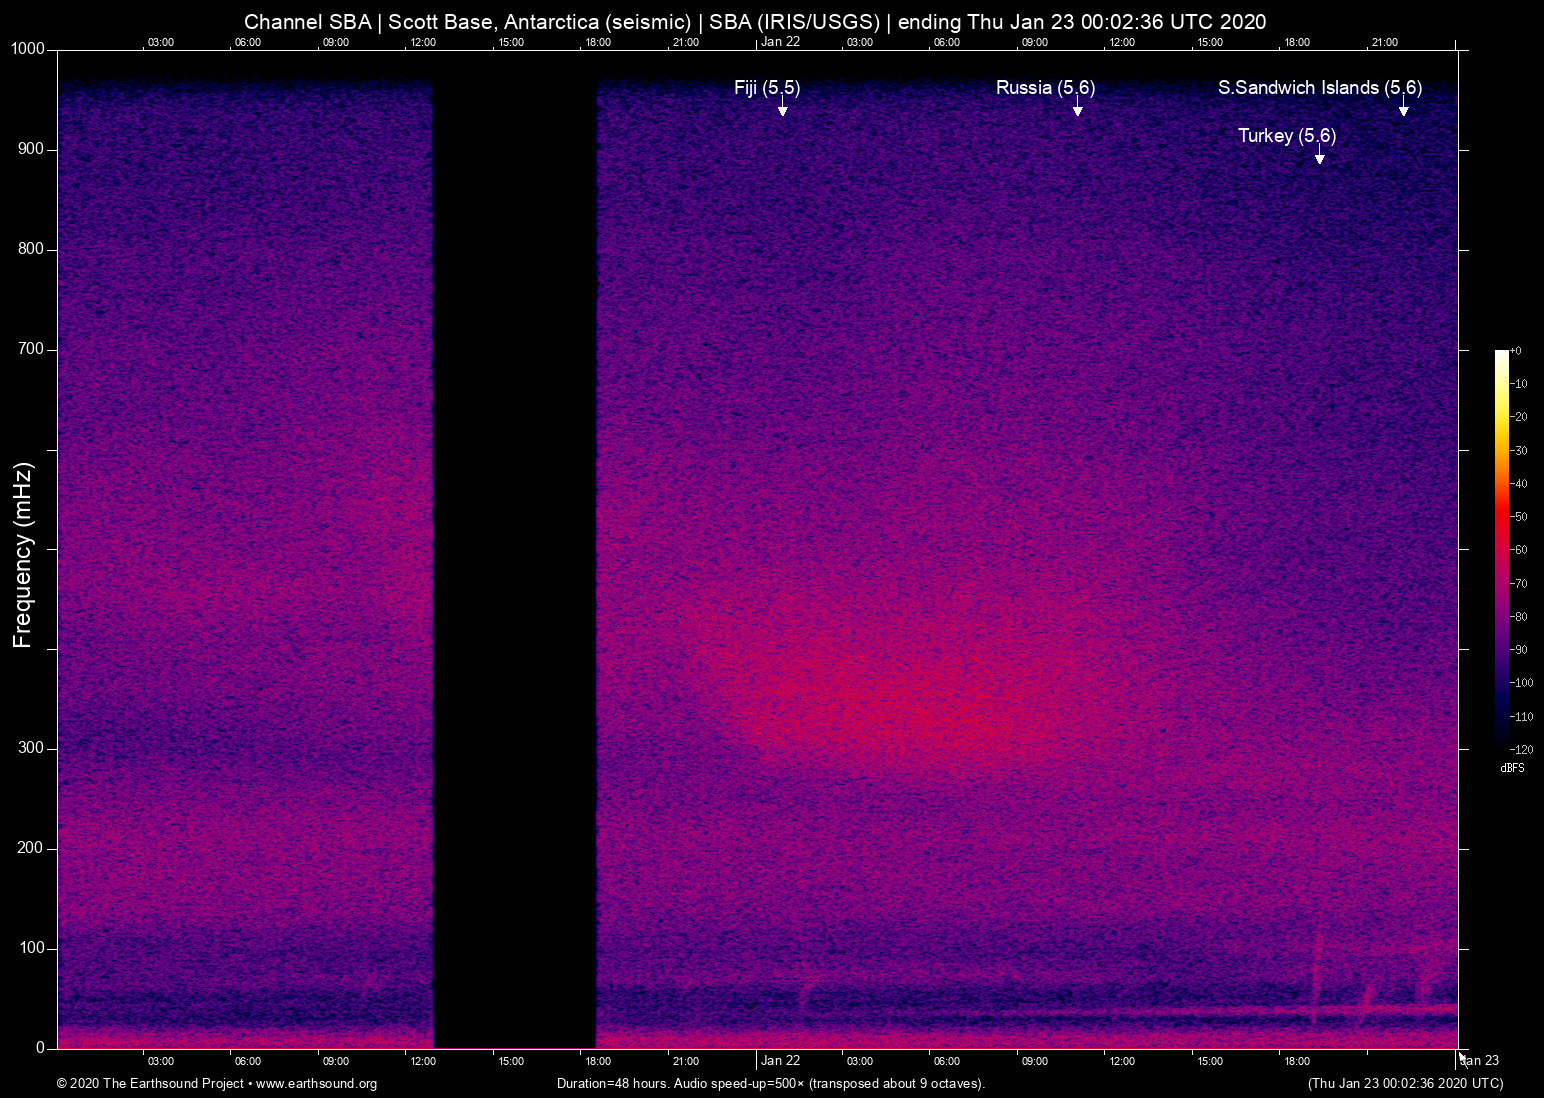1544x1098 pixels.
Task: Select the Turkey (5.6) event arrow
Action: point(1319,157)
